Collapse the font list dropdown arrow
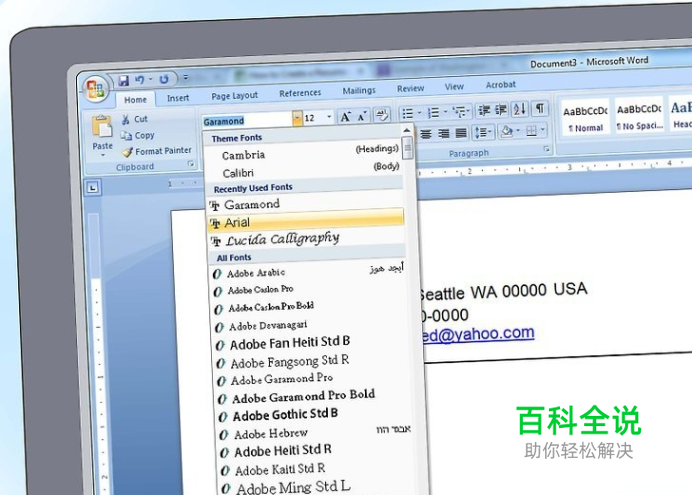This screenshot has width=692, height=495. point(297,118)
